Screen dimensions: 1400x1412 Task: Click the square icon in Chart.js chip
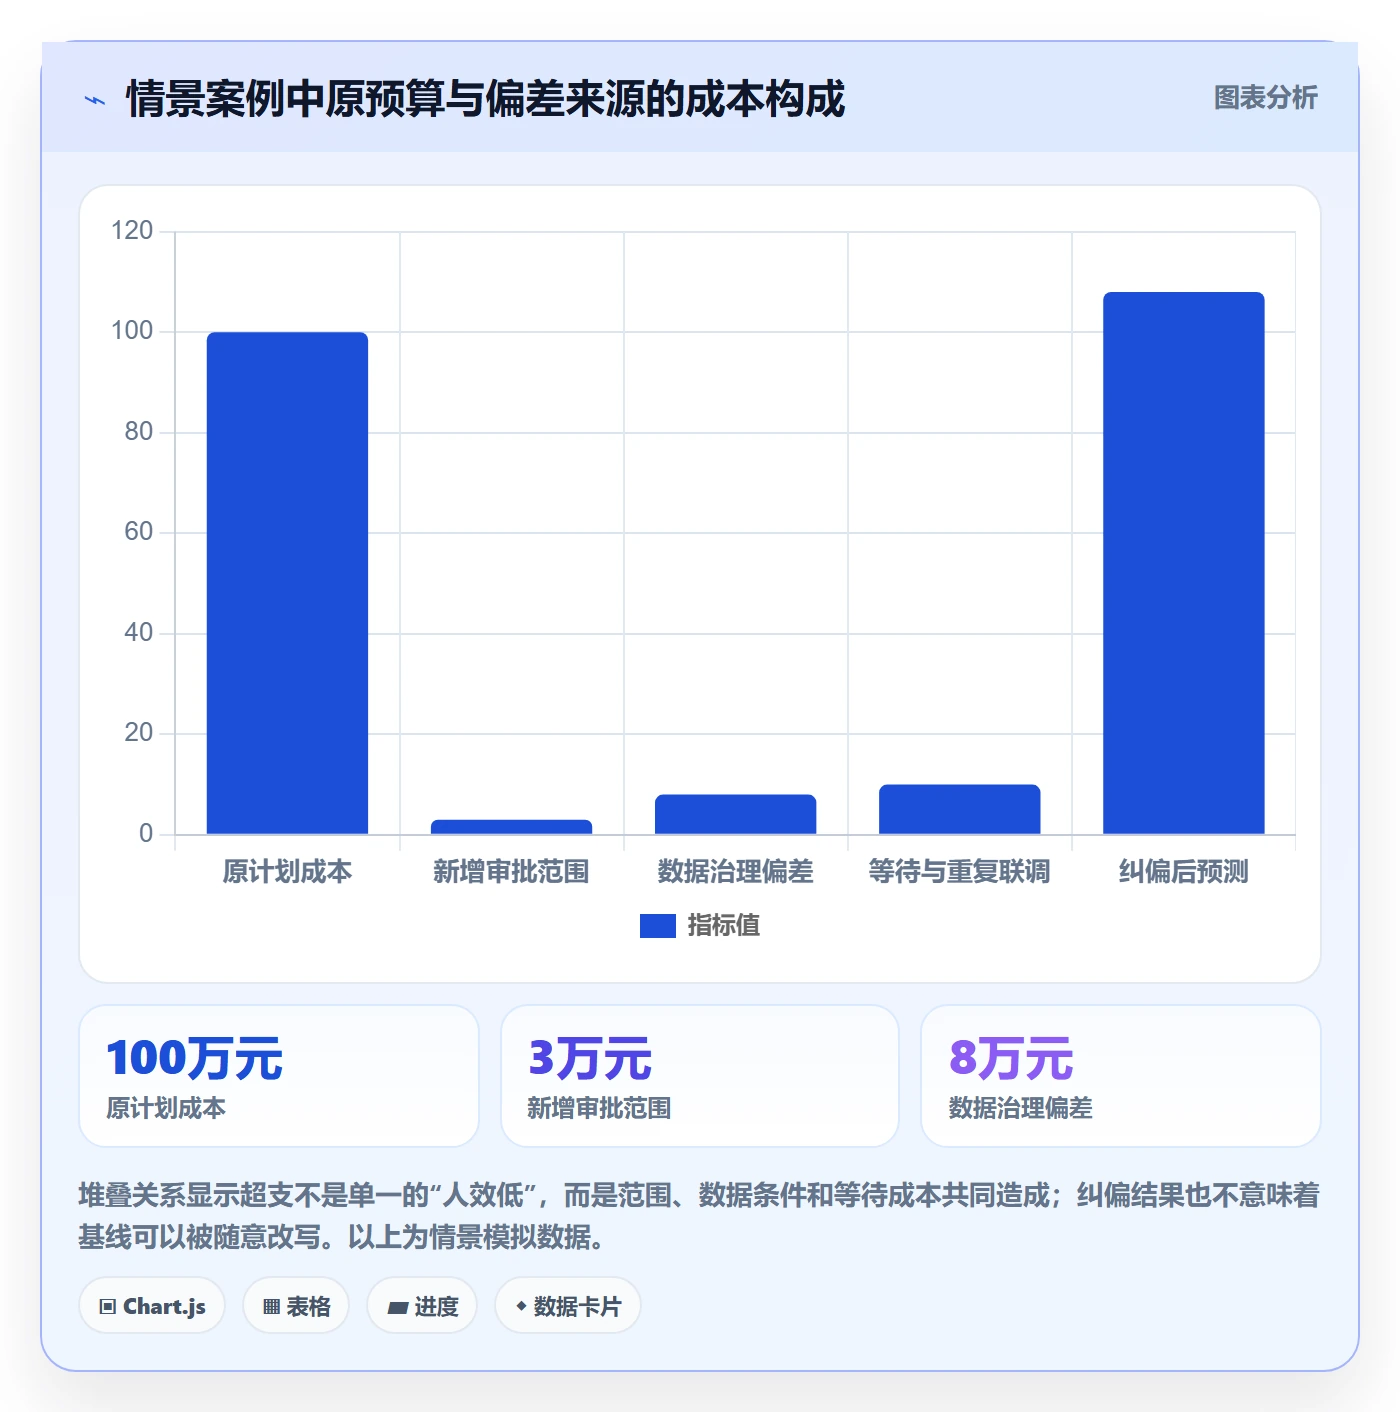(x=108, y=1307)
